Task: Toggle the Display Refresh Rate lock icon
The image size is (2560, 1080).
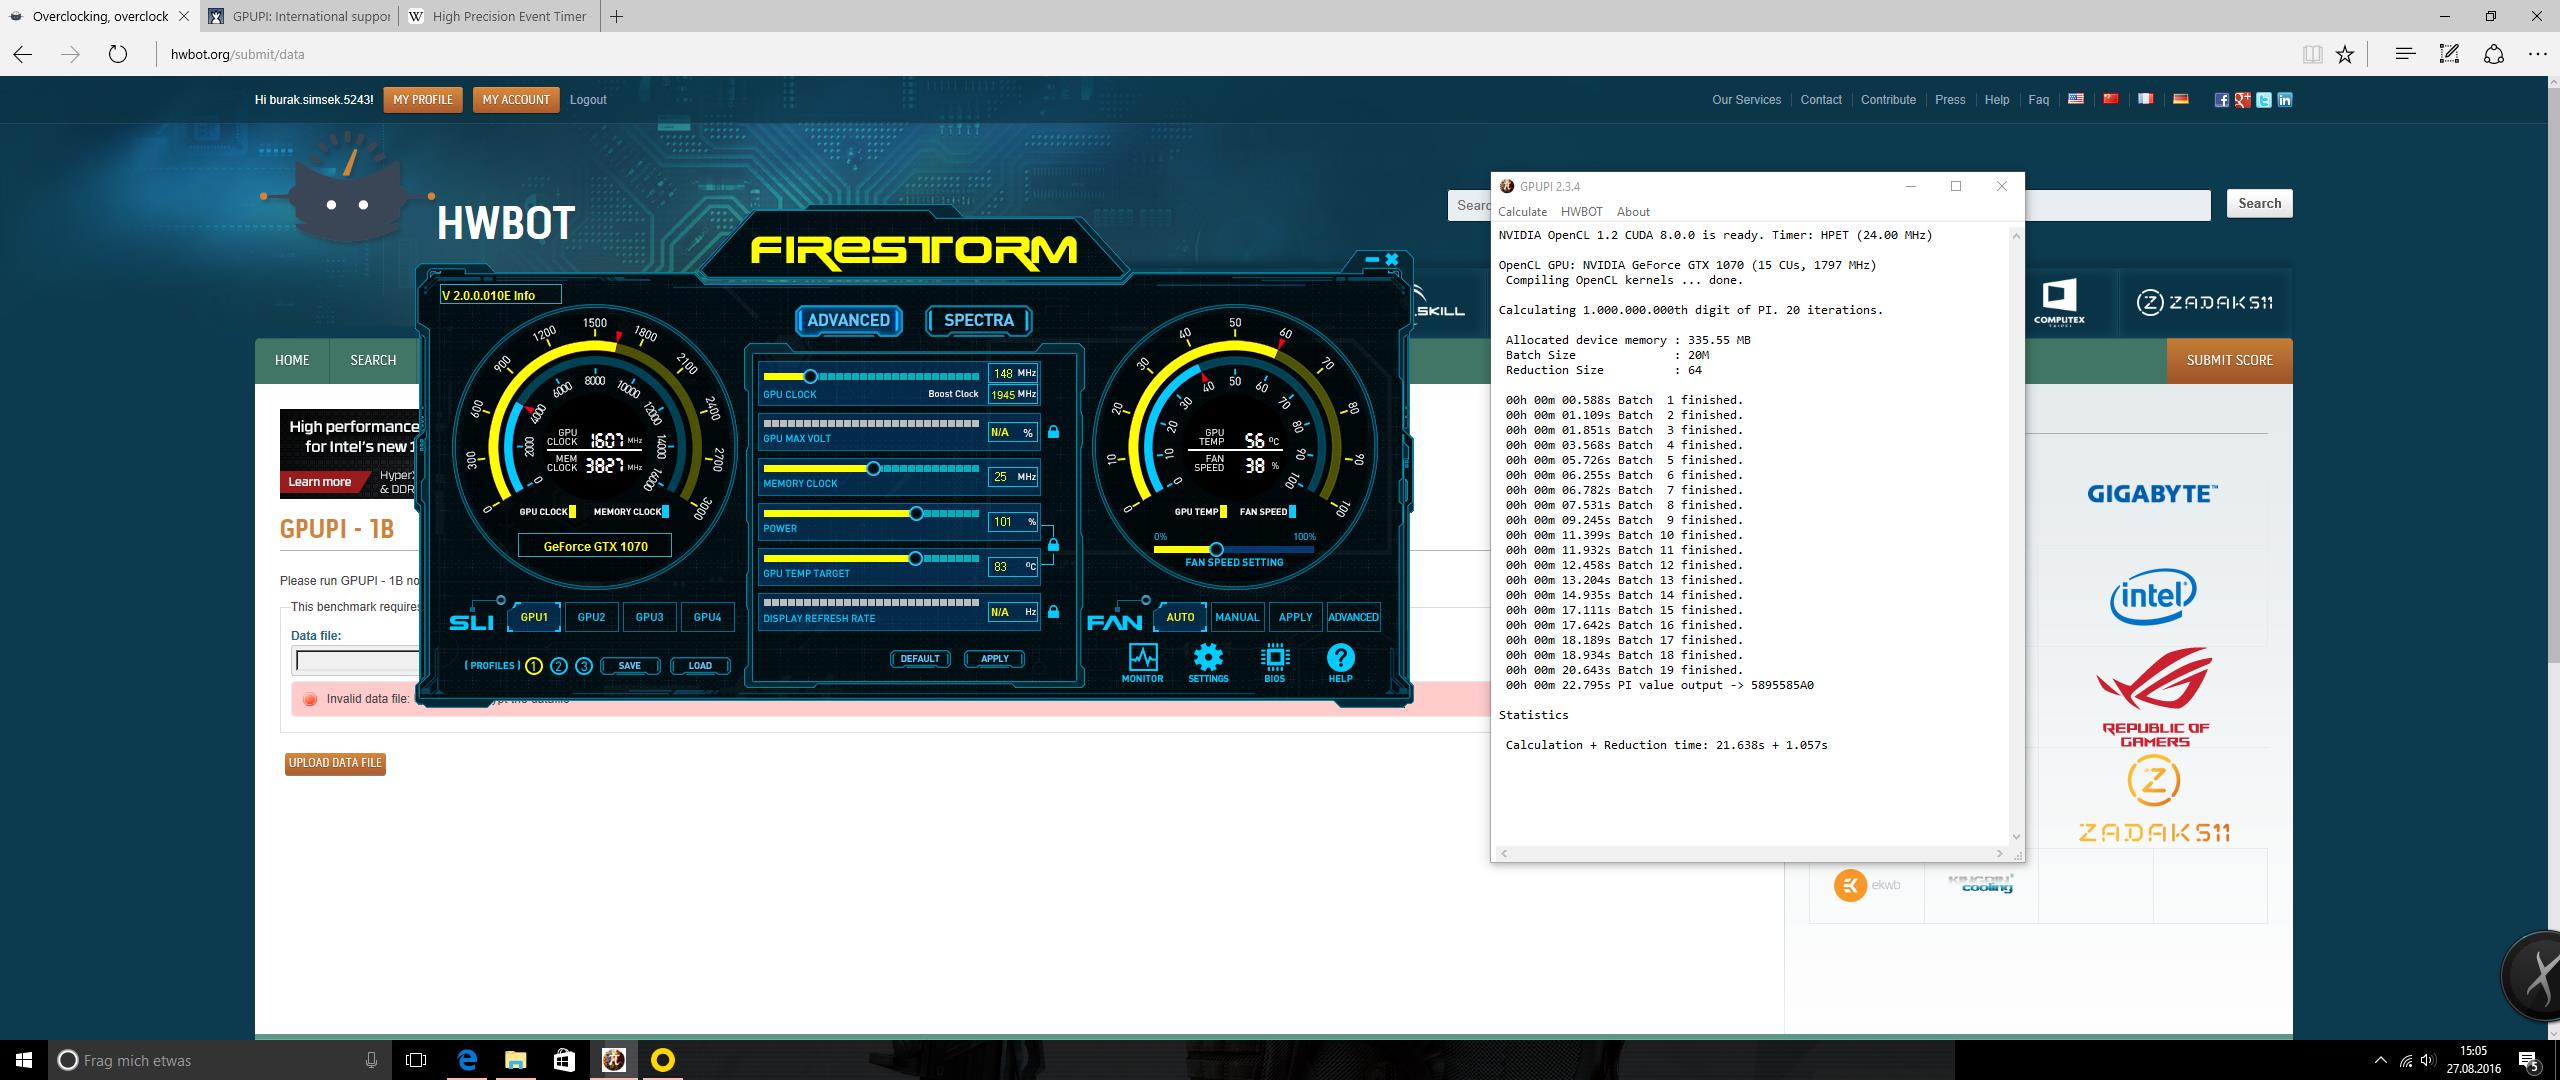Action: coord(1053,611)
